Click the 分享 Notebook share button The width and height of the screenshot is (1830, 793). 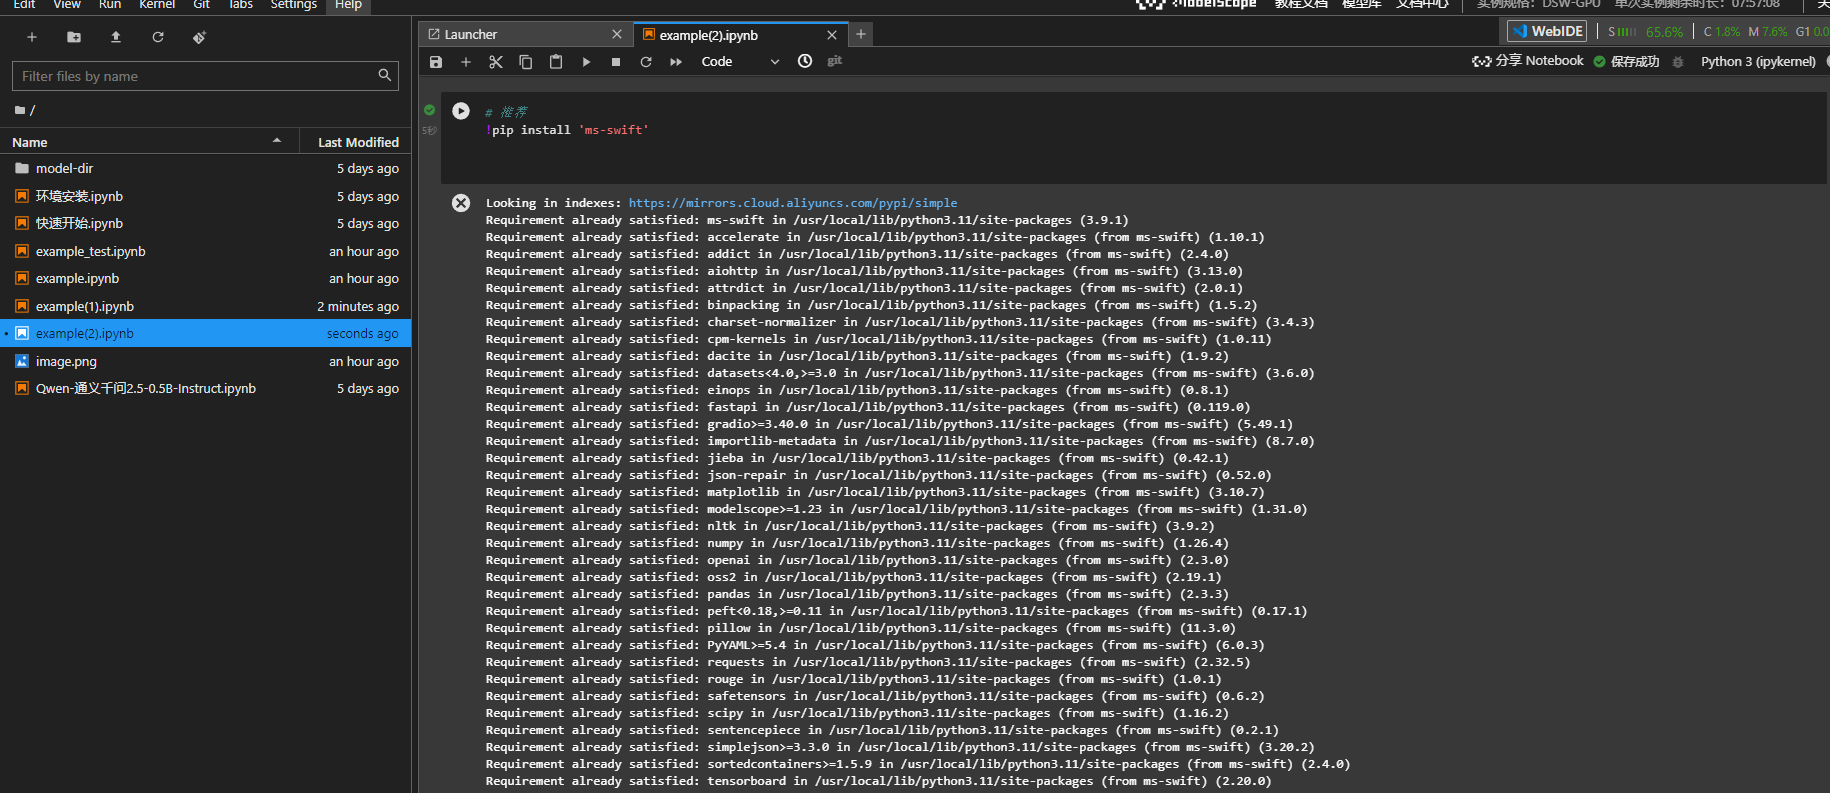tap(1528, 61)
